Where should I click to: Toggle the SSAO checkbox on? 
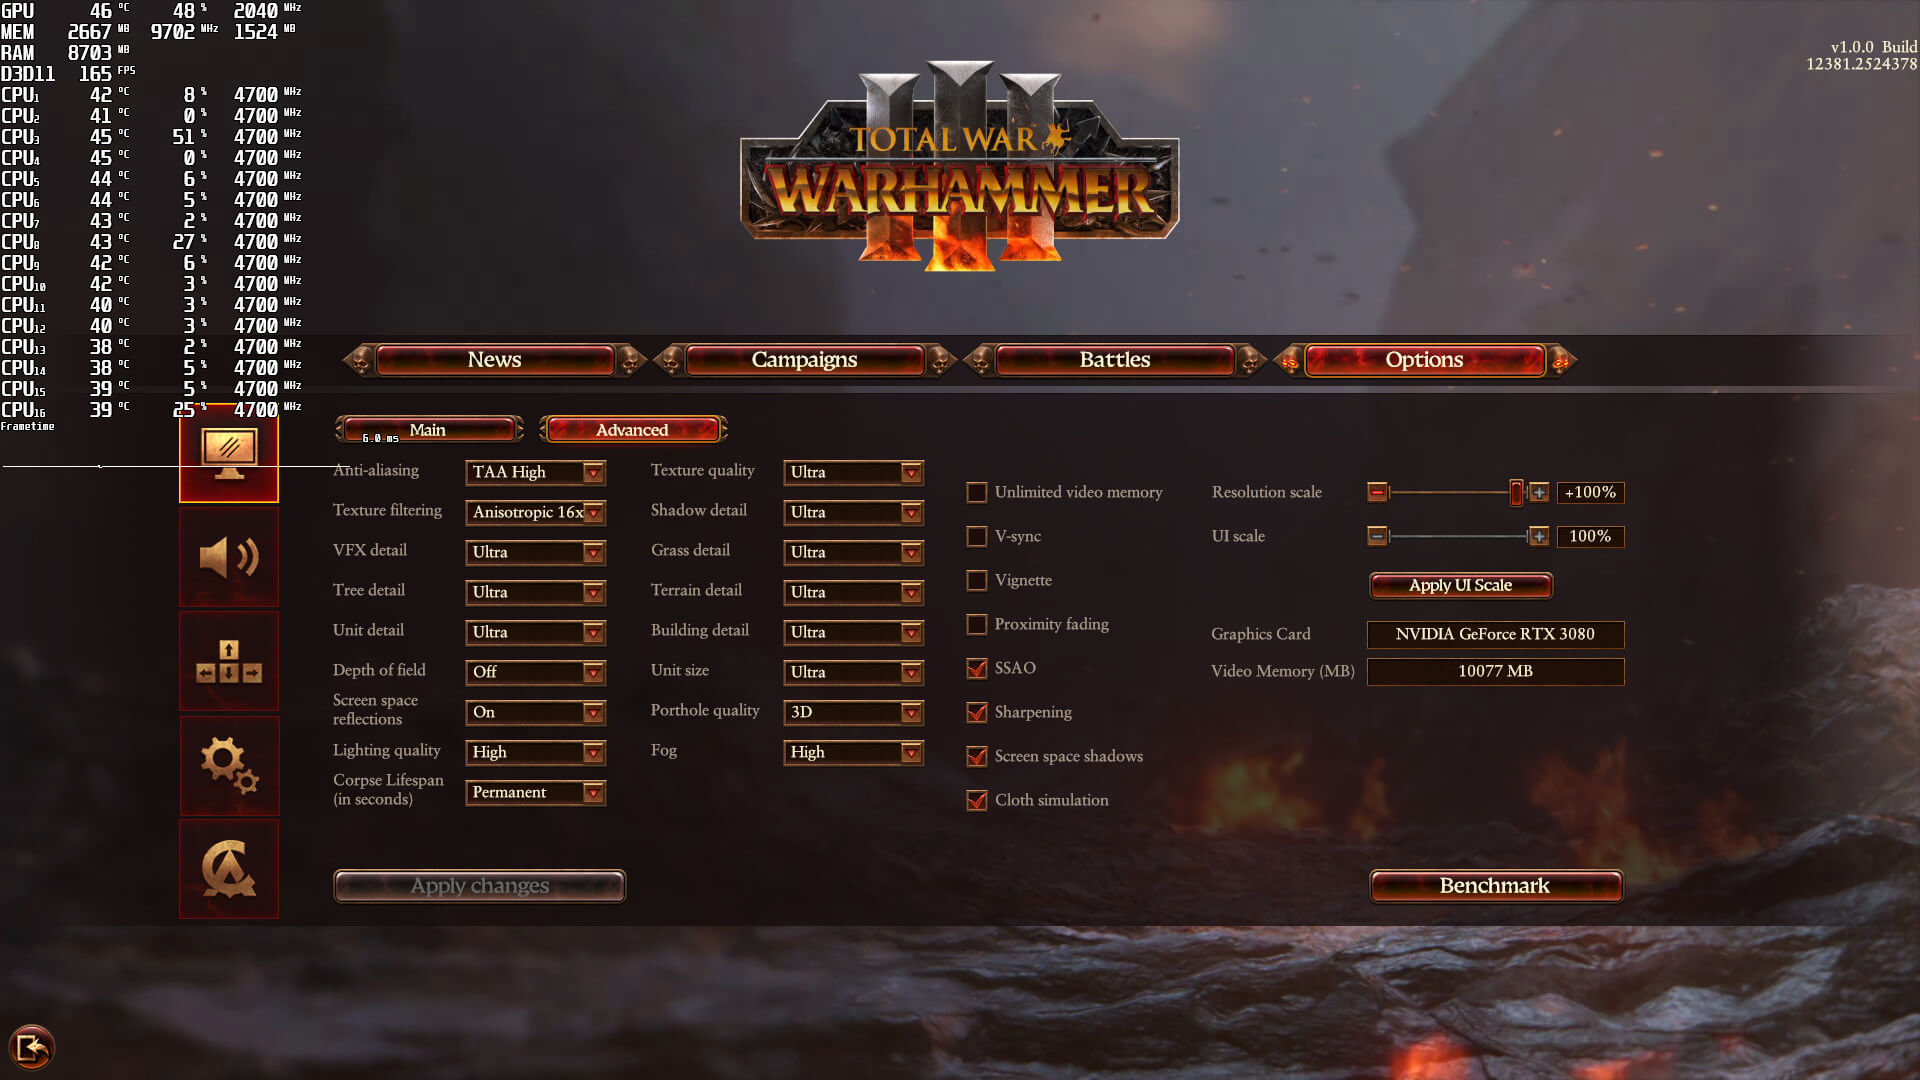(977, 669)
